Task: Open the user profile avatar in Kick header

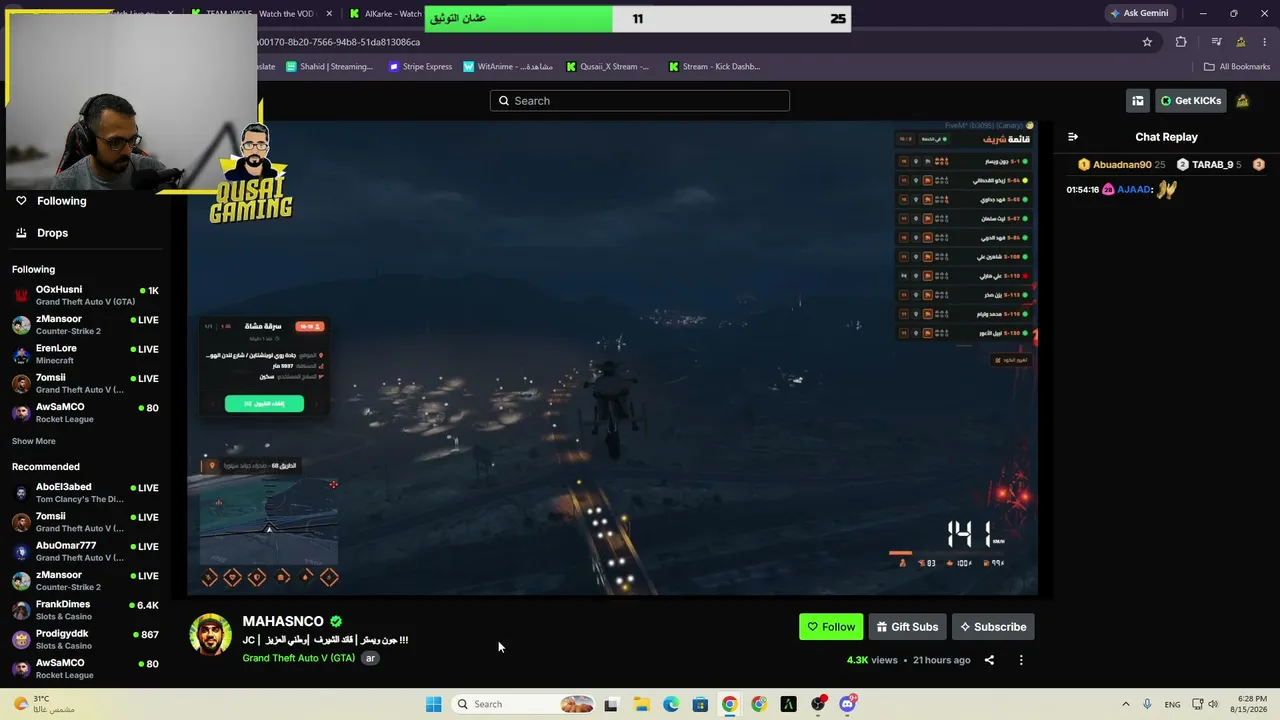Action: (x=1243, y=100)
